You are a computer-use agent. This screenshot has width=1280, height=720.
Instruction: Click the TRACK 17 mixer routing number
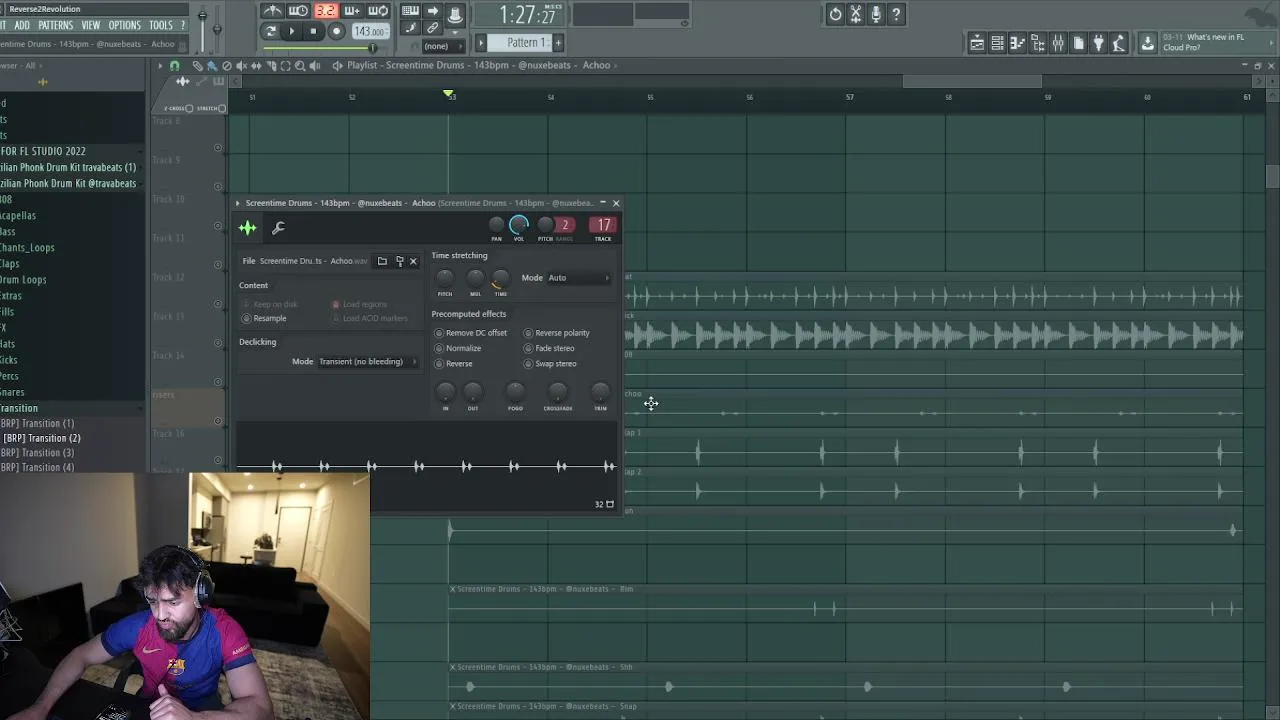pos(603,225)
